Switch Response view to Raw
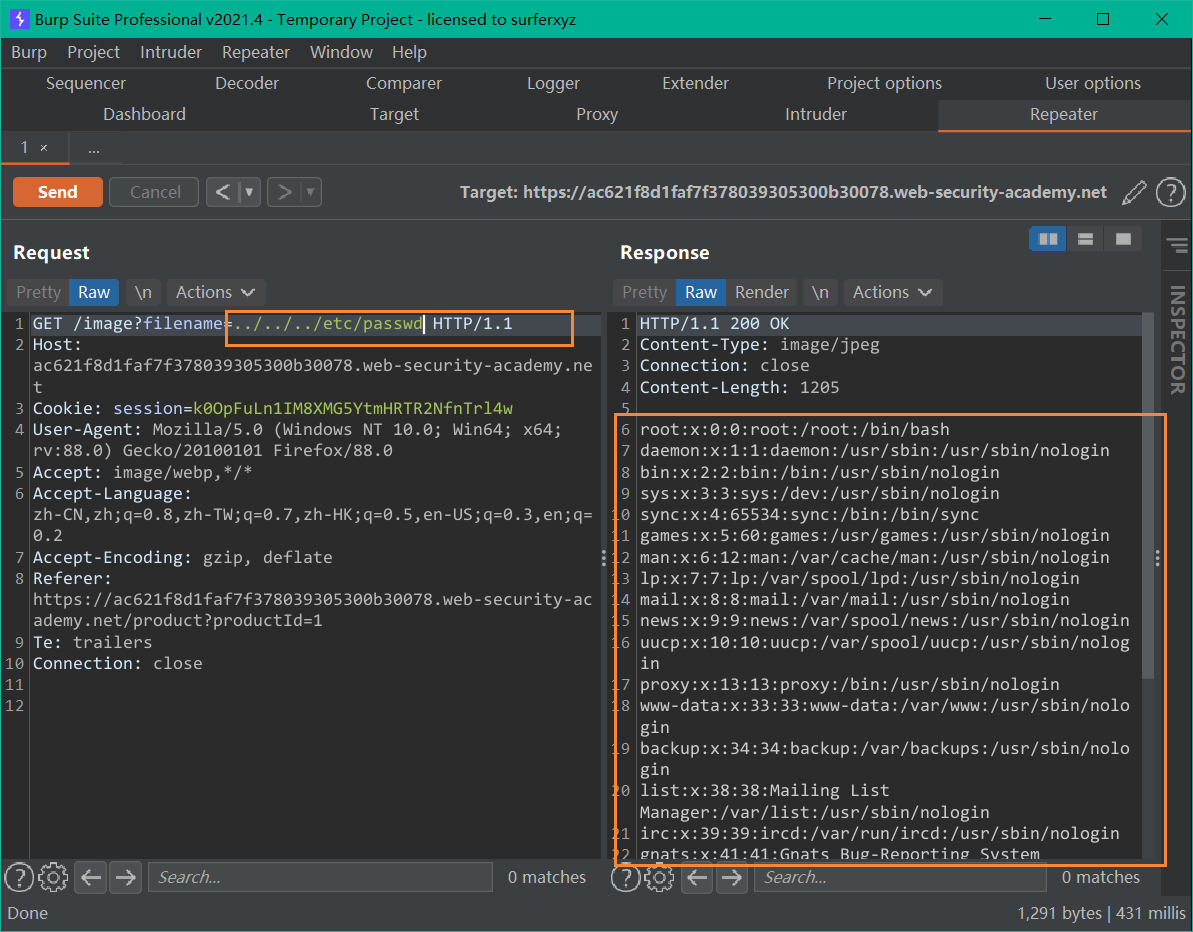Viewport: 1193px width, 932px height. click(701, 292)
